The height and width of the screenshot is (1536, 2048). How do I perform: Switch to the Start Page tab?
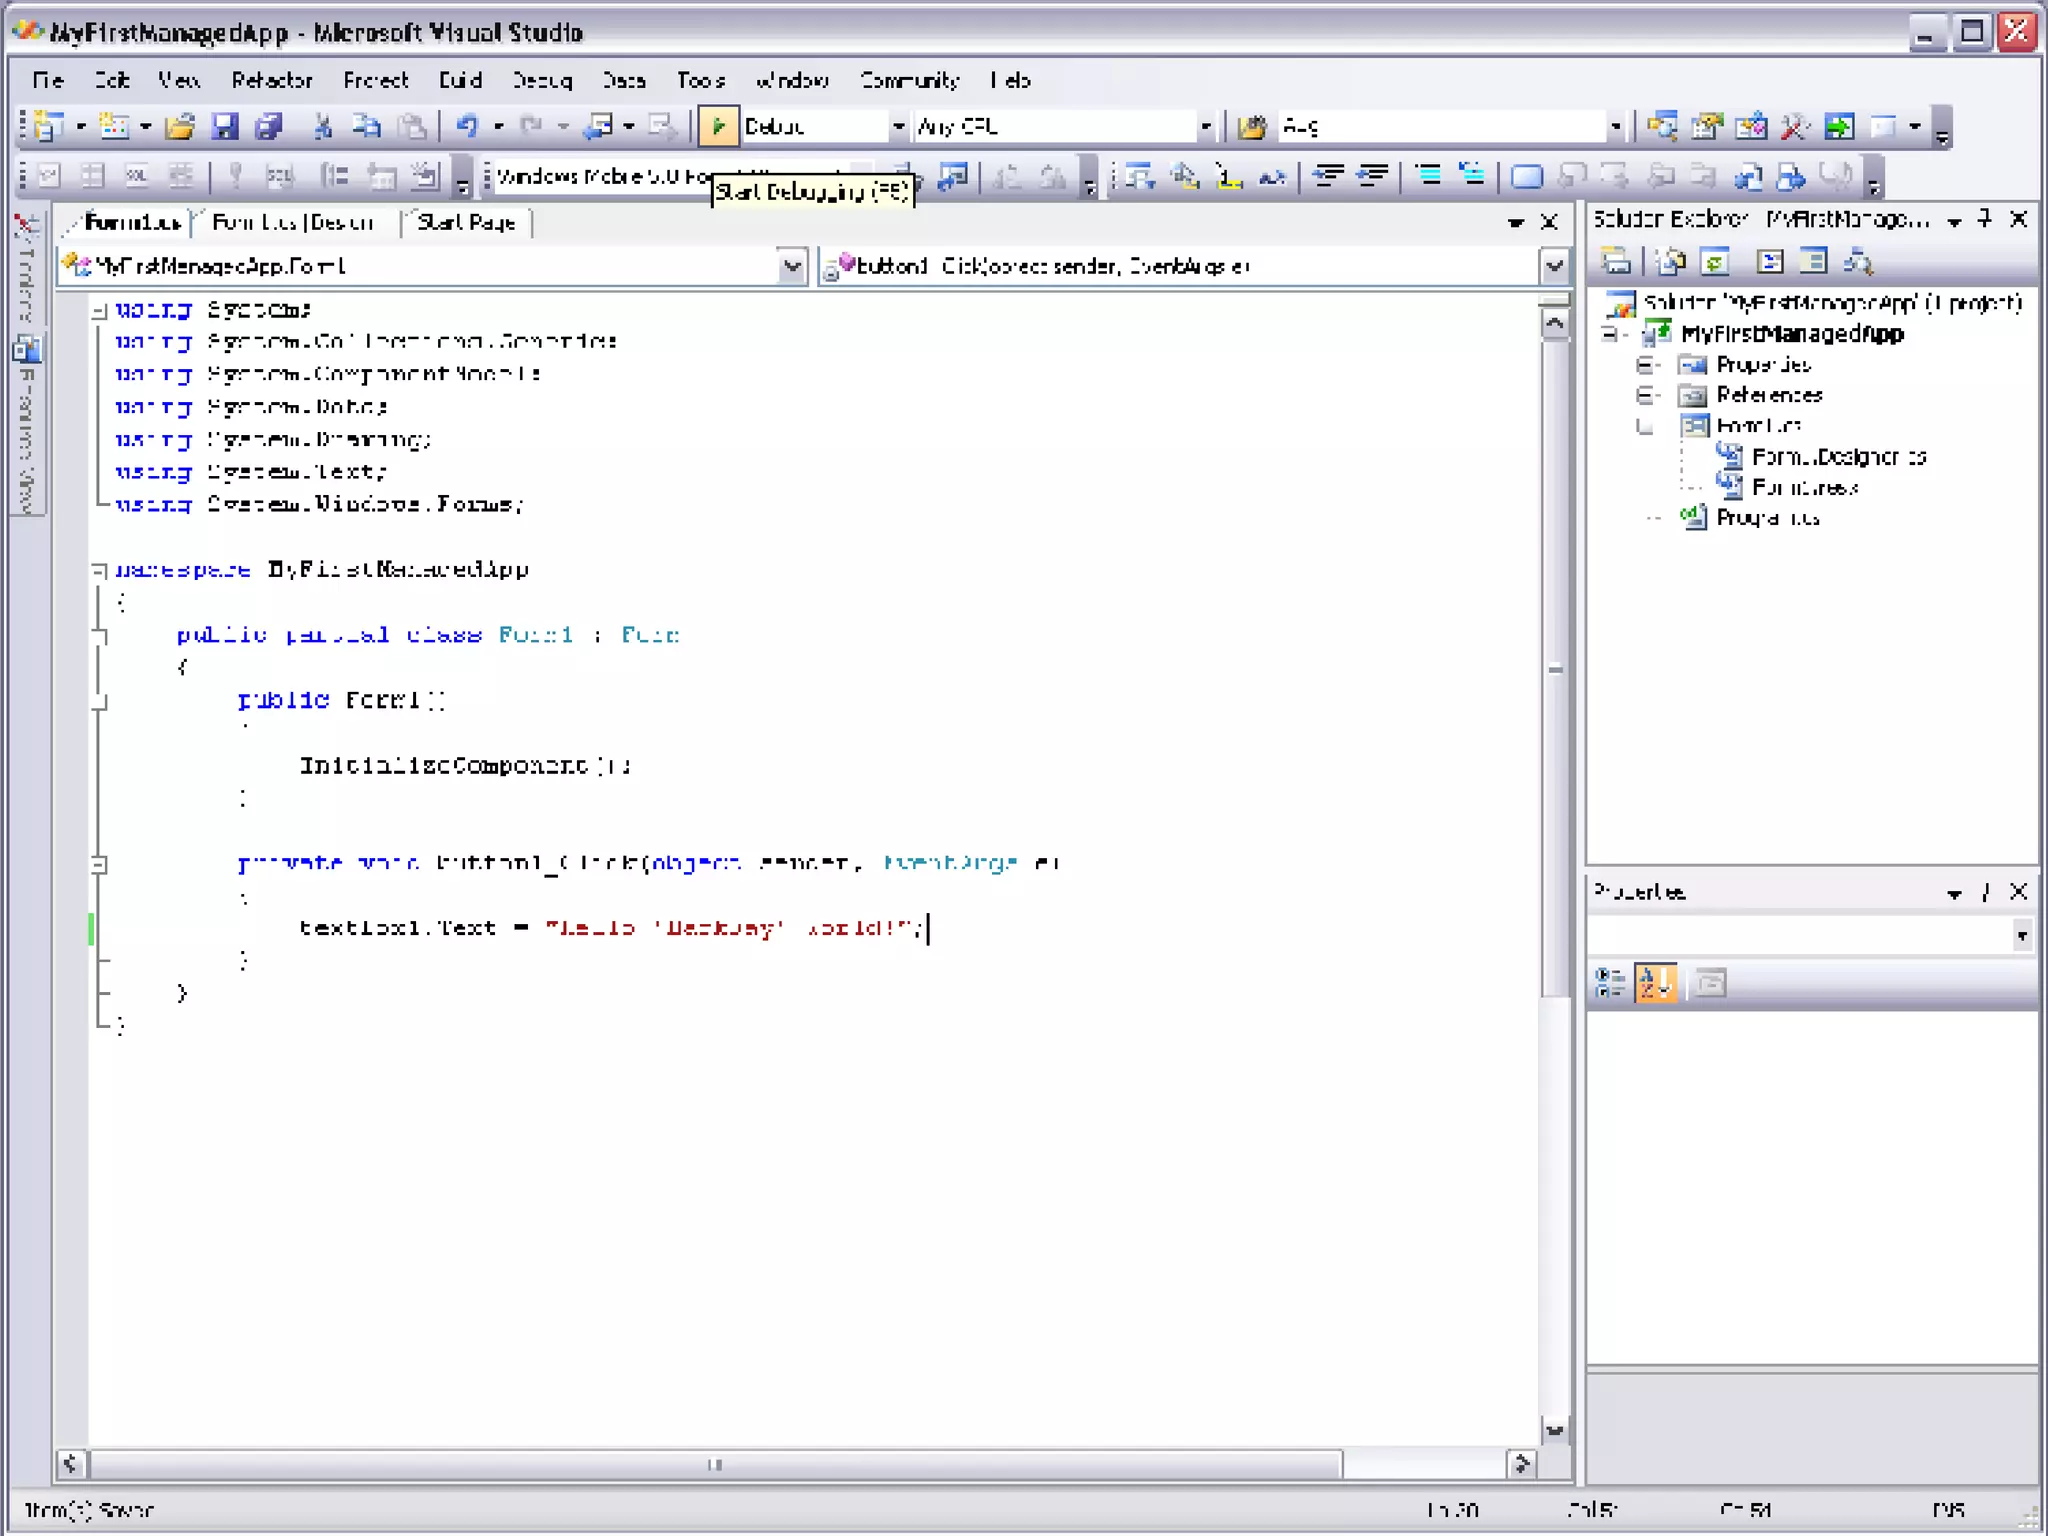pyautogui.click(x=466, y=222)
